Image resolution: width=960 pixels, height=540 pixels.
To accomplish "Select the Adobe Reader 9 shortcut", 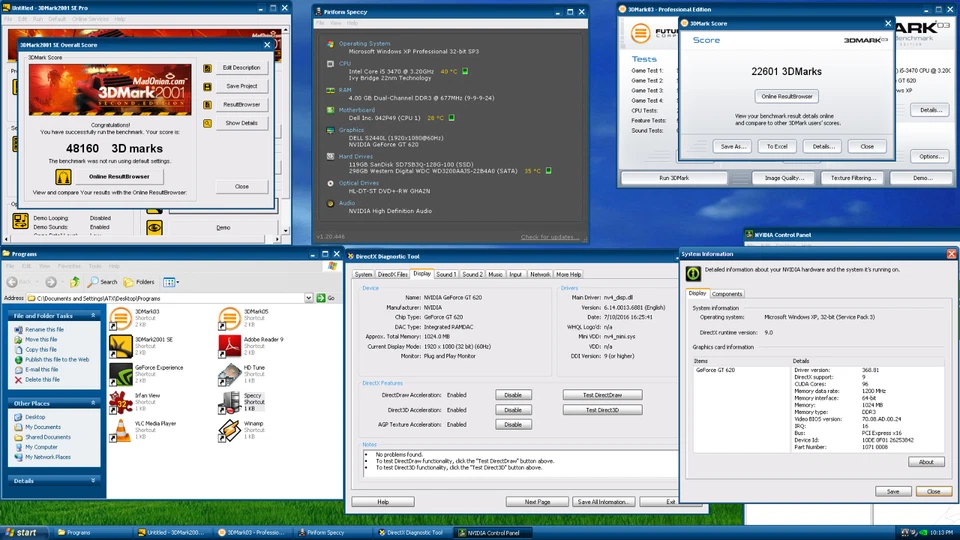I will [229, 346].
